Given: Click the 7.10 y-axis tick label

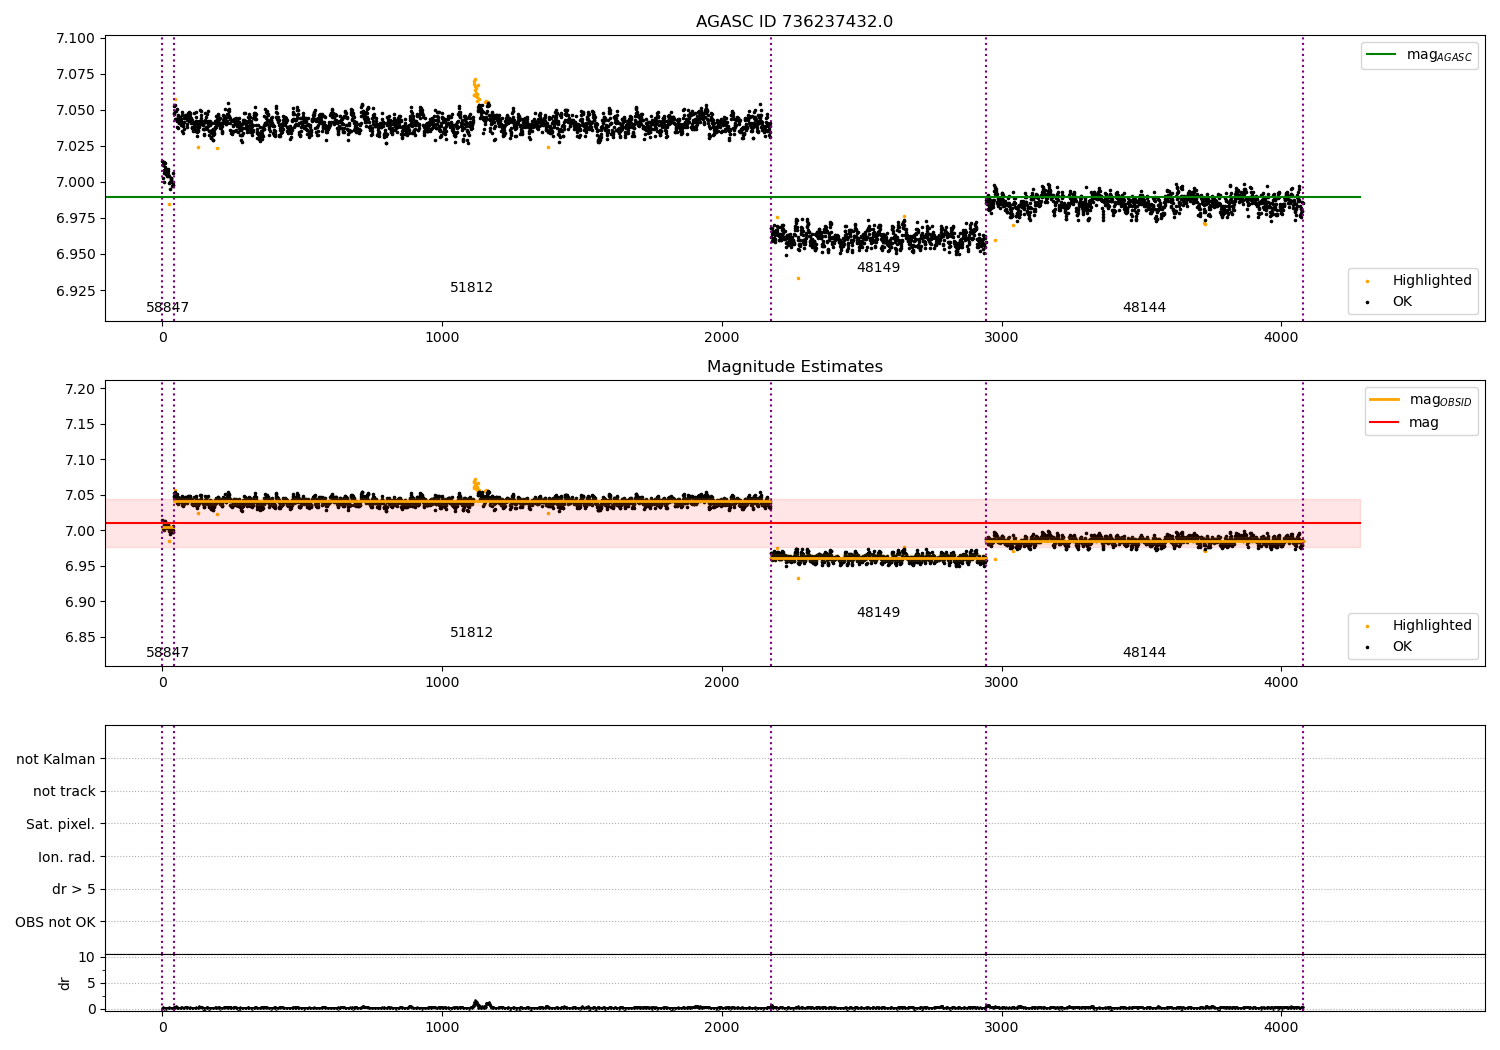Looking at the screenshot, I should [79, 460].
